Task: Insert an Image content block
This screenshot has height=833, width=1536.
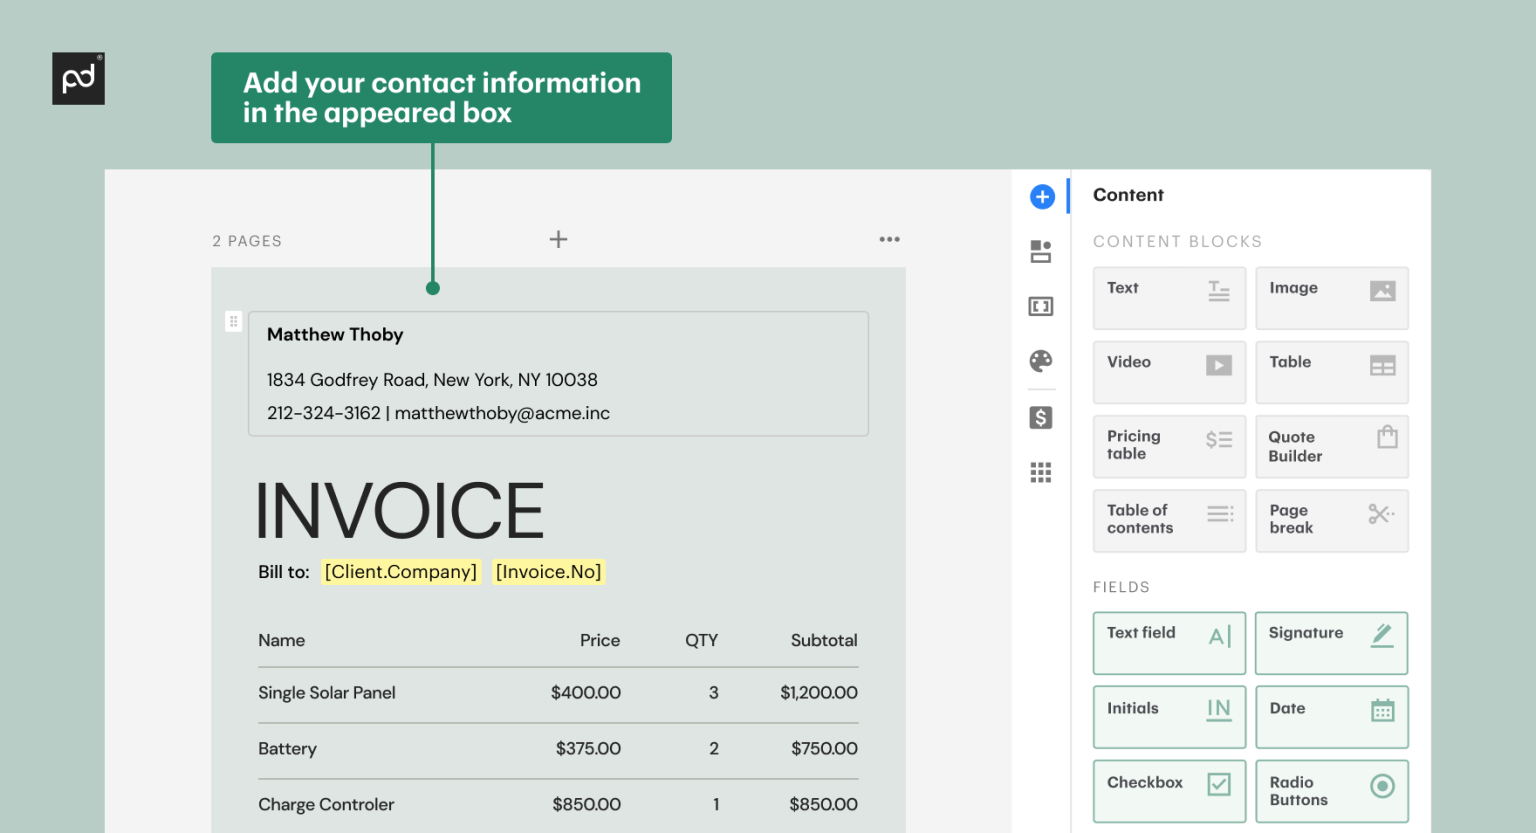Action: tap(1331, 297)
